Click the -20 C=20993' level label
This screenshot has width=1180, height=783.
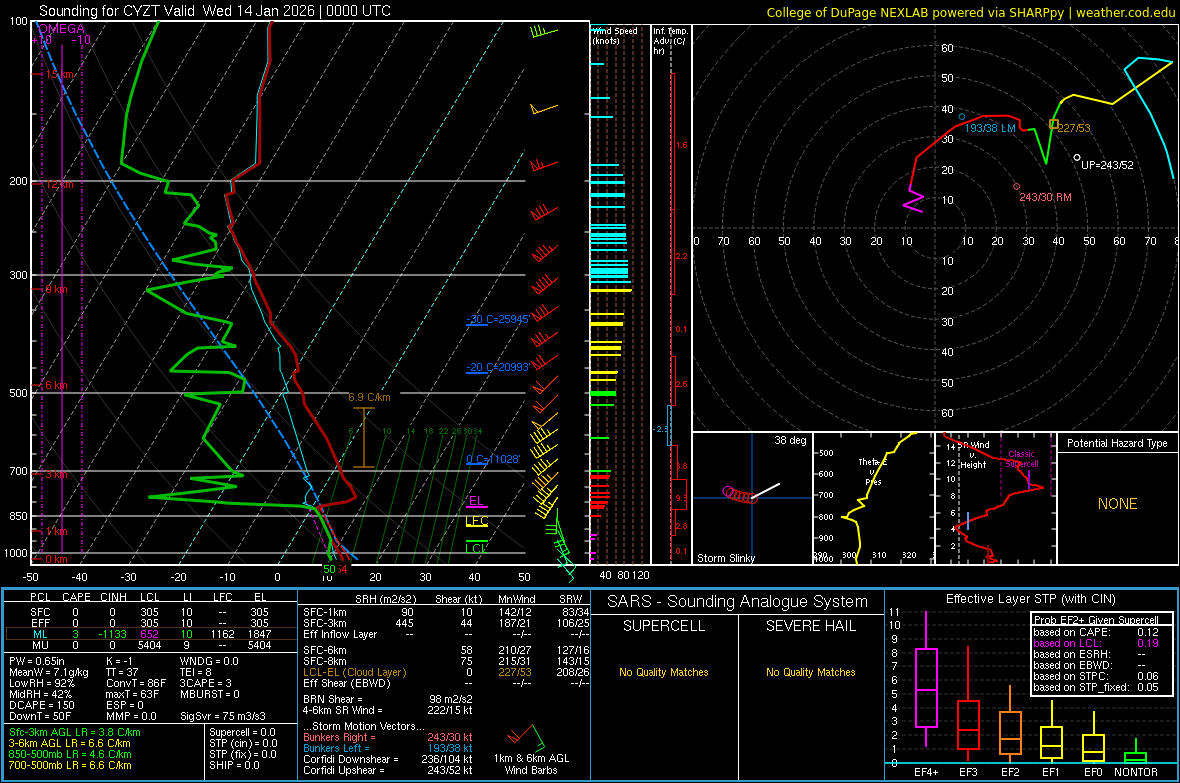coord(498,367)
